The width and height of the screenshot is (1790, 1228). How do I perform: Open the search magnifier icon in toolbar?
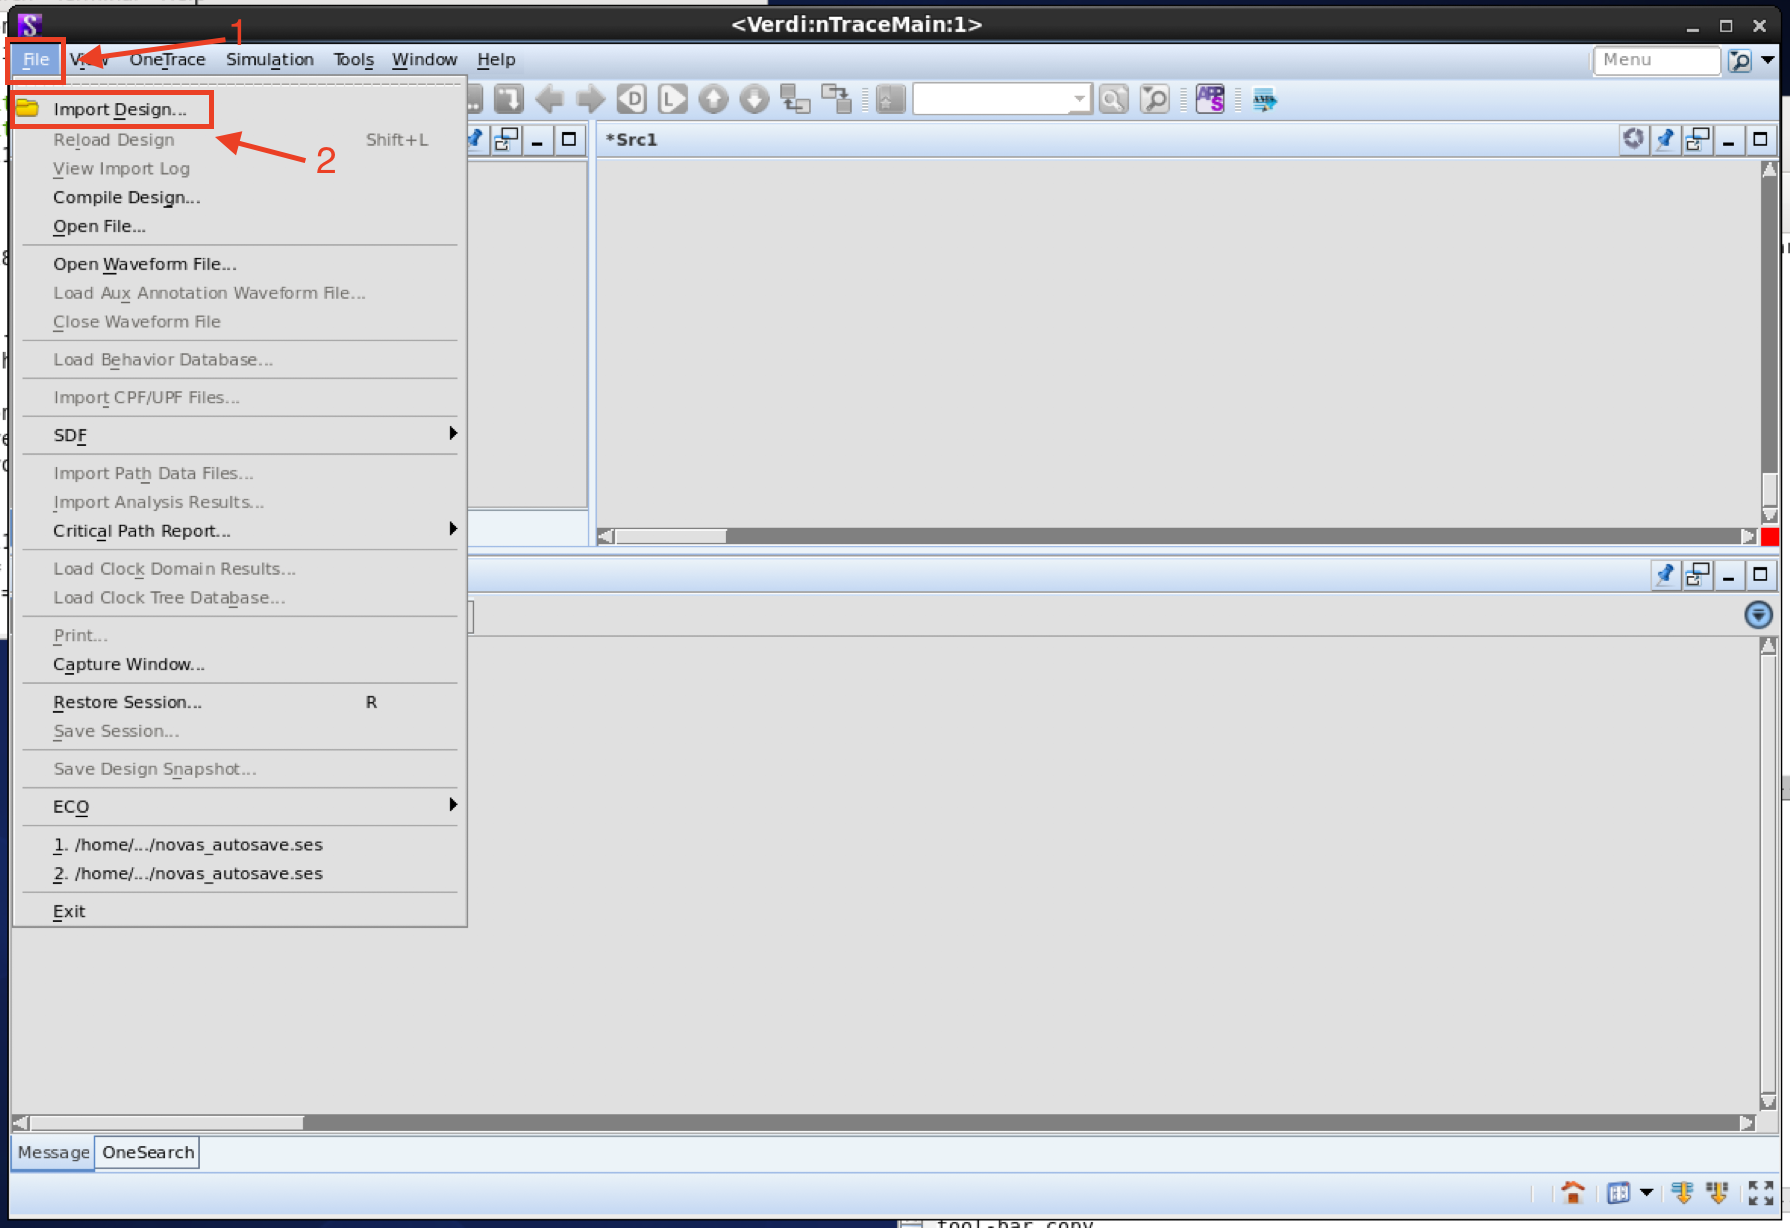pos(1113,99)
